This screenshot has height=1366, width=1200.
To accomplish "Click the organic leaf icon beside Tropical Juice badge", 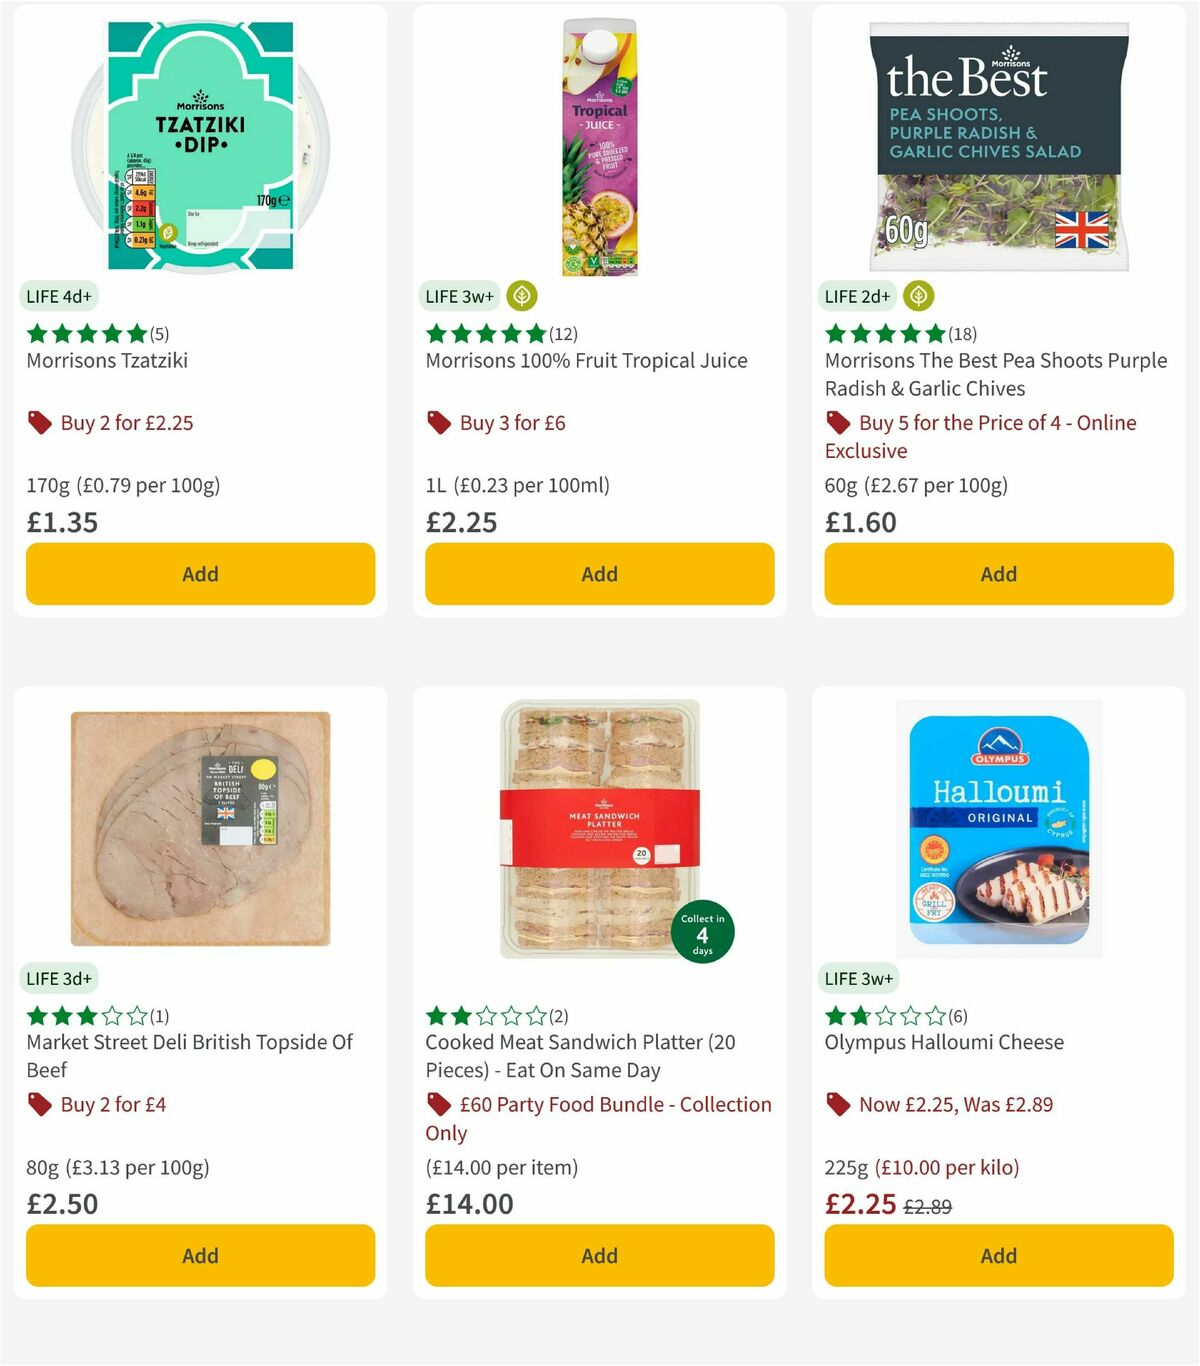I will pyautogui.click(x=520, y=296).
